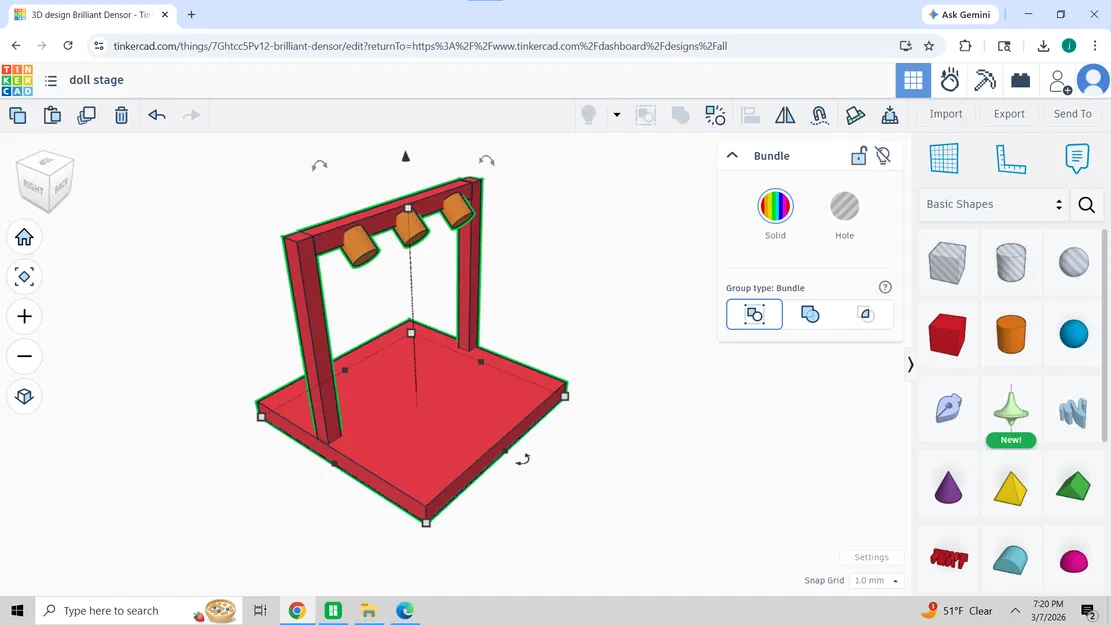Click the Export button

1009,114
